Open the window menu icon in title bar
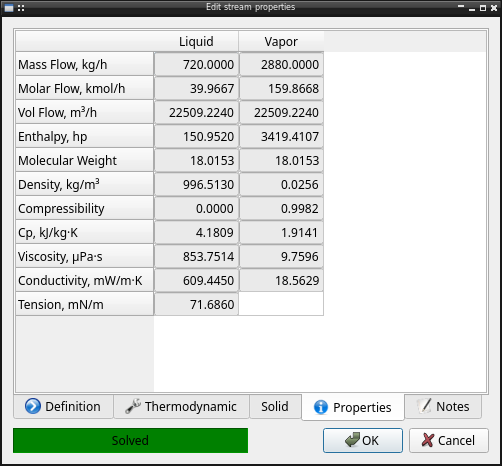Viewport: 502px width, 466px height. 9,8
